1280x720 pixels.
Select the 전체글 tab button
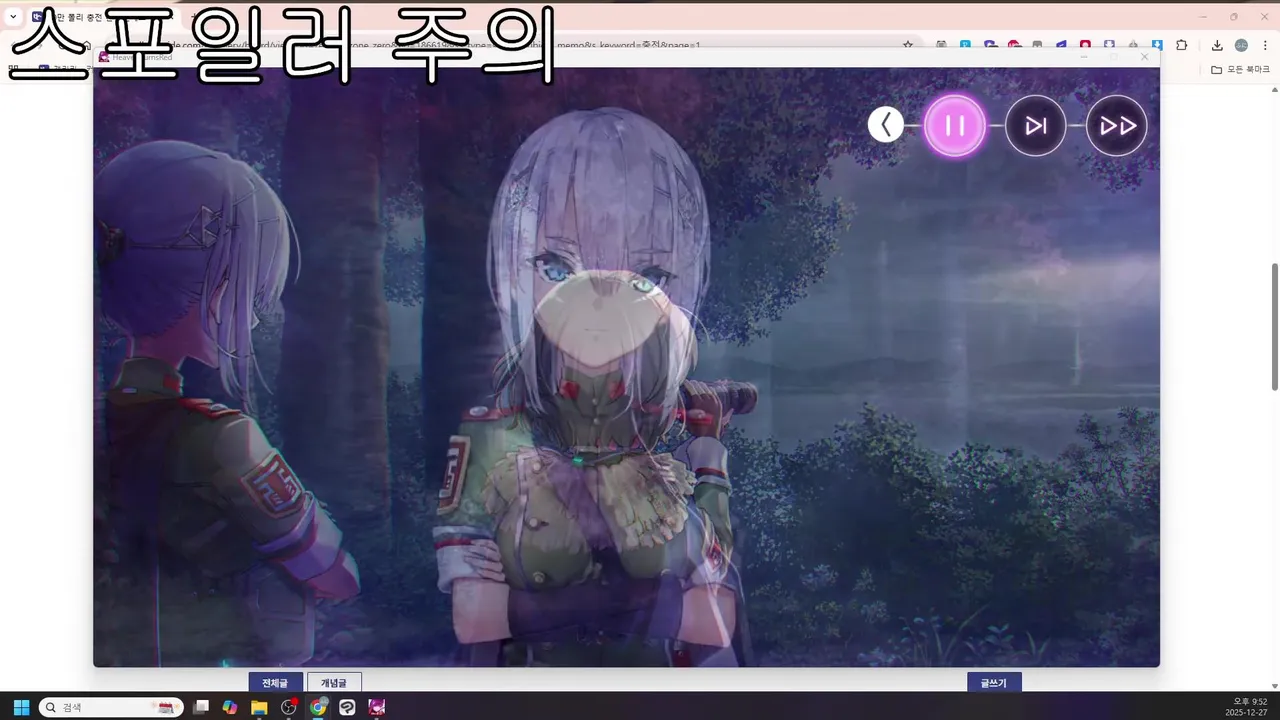[x=275, y=682]
